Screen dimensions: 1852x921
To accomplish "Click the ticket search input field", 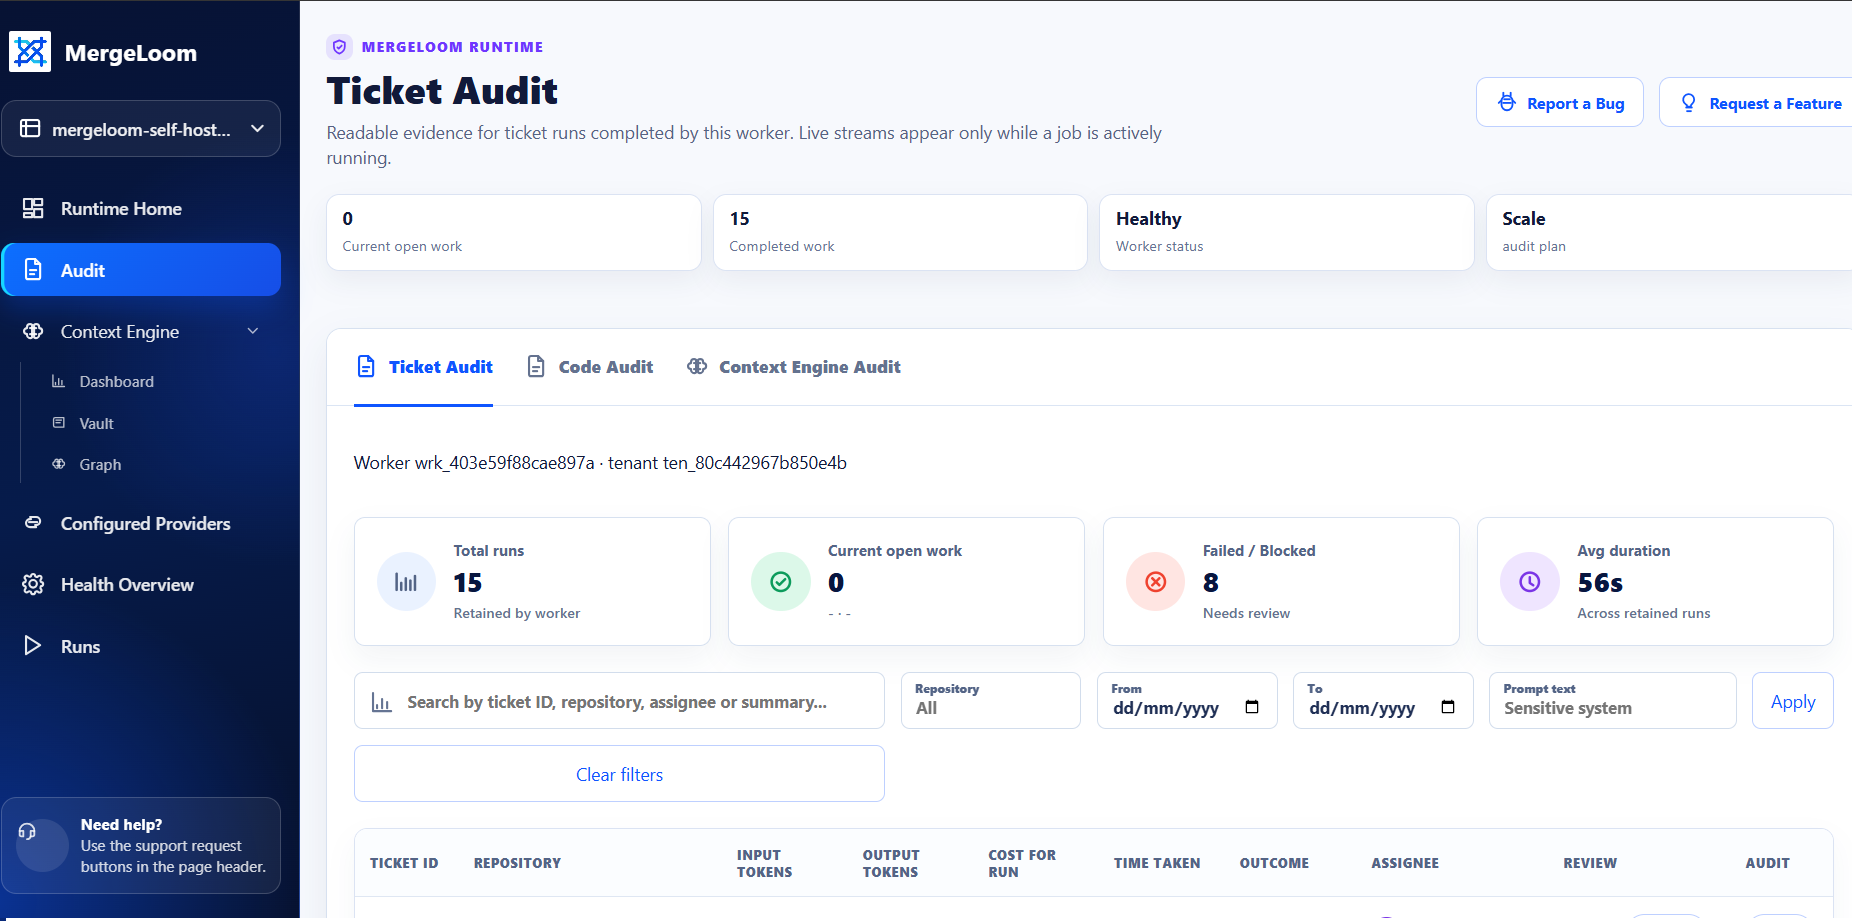I will pyautogui.click(x=619, y=701).
